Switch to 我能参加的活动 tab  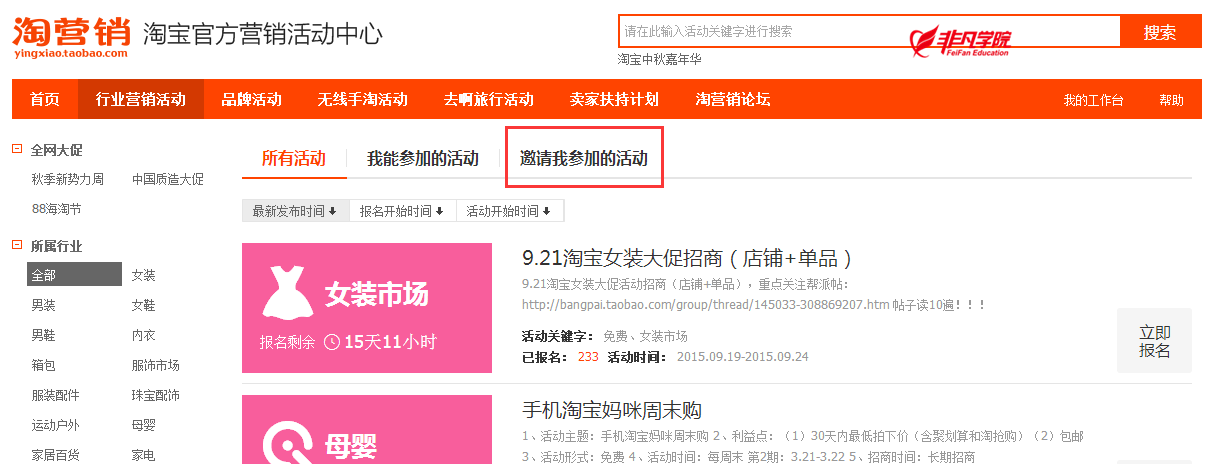(x=423, y=158)
